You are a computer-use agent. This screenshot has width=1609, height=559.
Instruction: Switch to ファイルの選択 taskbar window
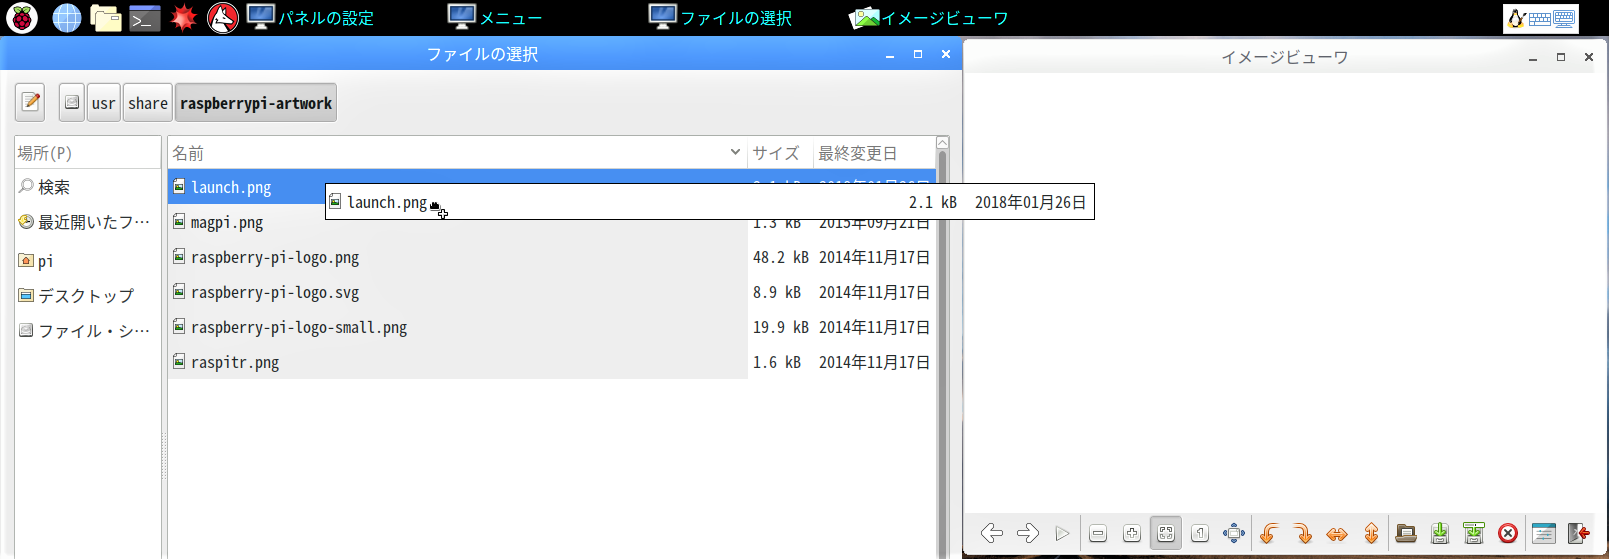pos(720,17)
